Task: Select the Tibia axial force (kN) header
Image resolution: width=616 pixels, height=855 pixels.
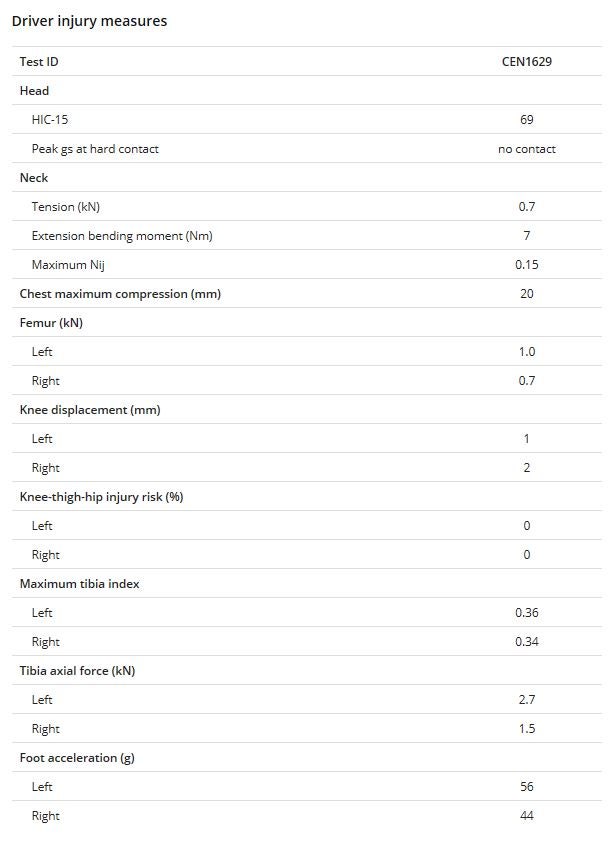Action: point(77,671)
